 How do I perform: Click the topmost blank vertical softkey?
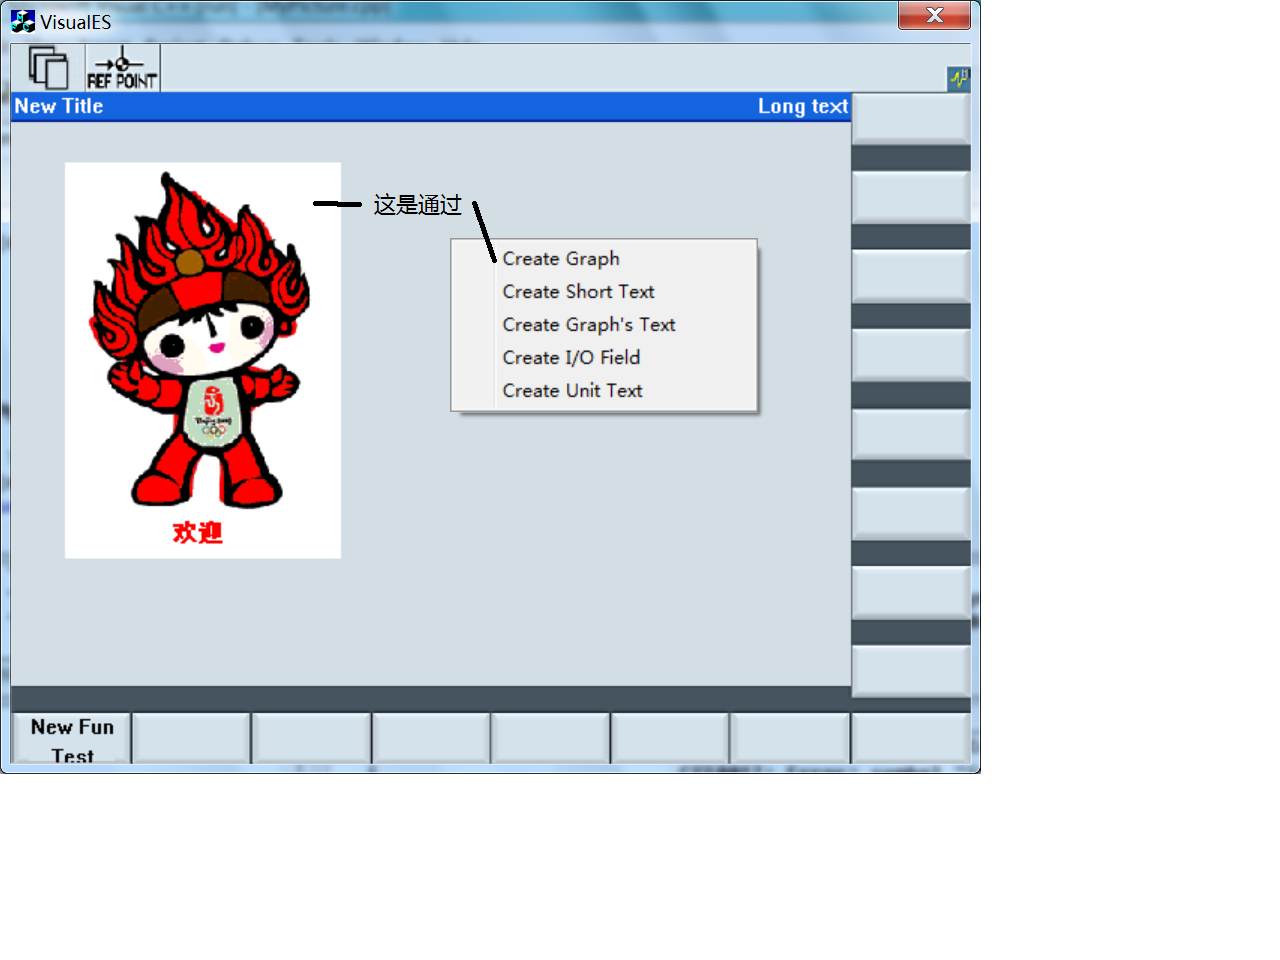[910, 119]
